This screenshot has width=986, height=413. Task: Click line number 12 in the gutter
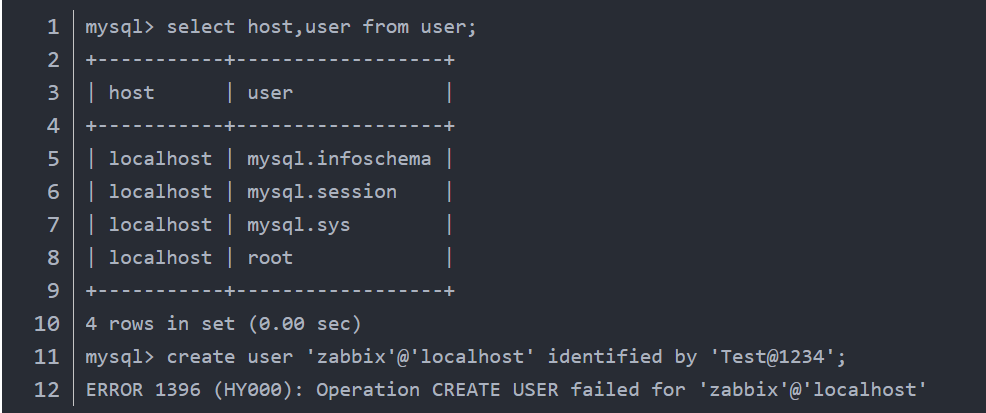(x=46, y=390)
